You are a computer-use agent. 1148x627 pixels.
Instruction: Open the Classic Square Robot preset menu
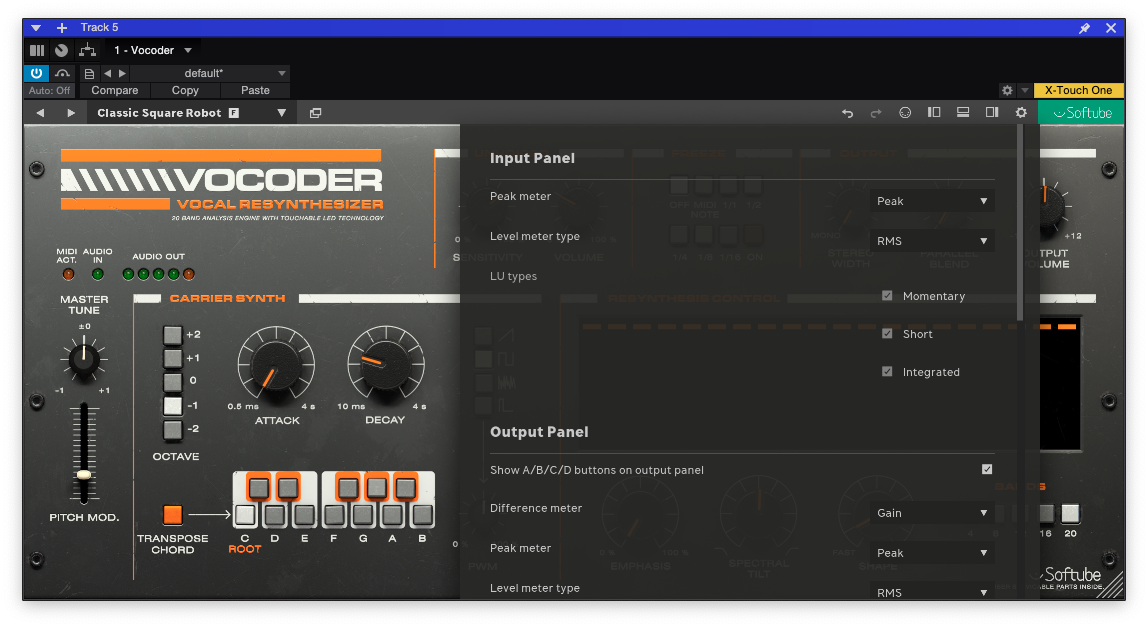tap(192, 113)
